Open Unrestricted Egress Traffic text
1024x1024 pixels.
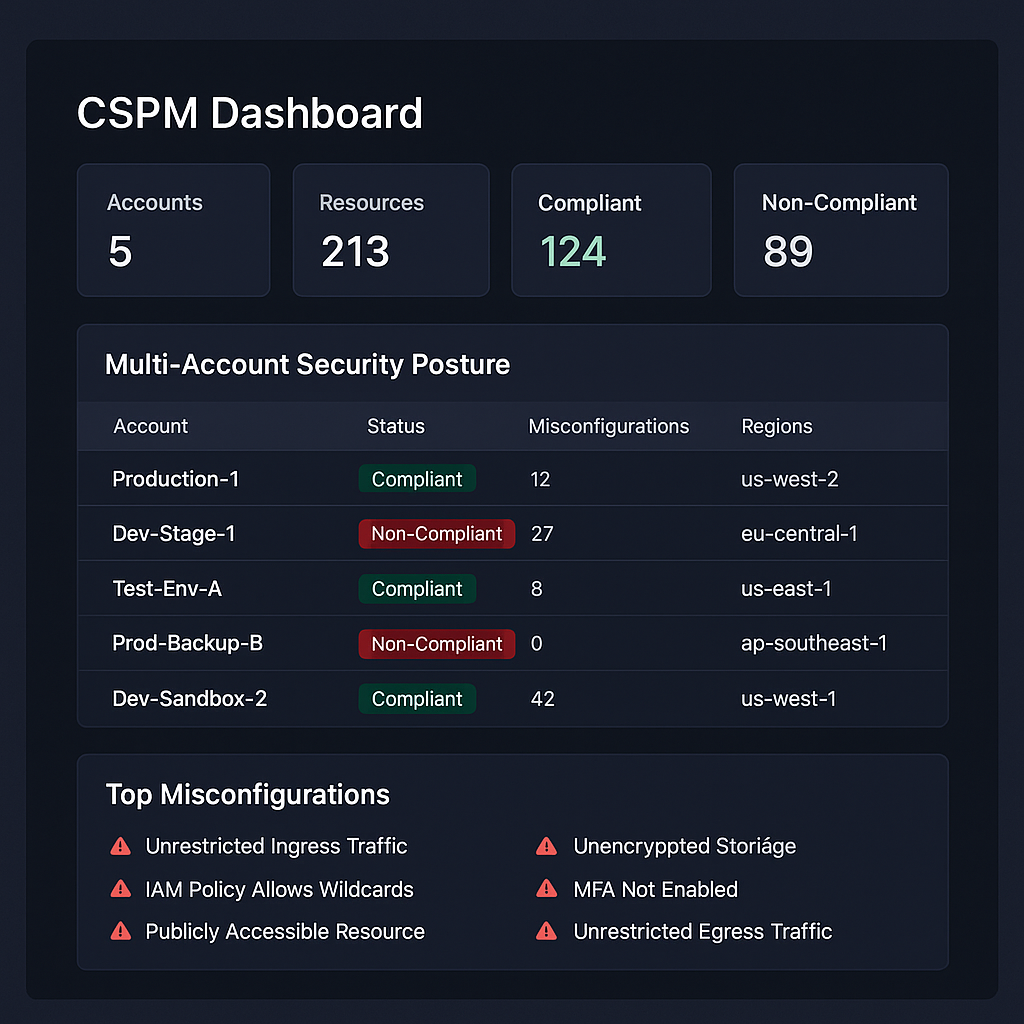tap(703, 931)
